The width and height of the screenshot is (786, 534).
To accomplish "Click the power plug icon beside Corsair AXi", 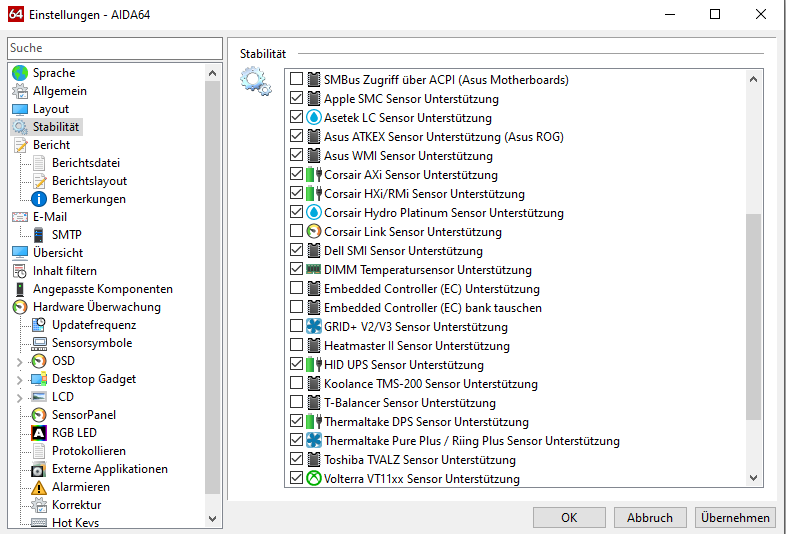I will [x=314, y=174].
